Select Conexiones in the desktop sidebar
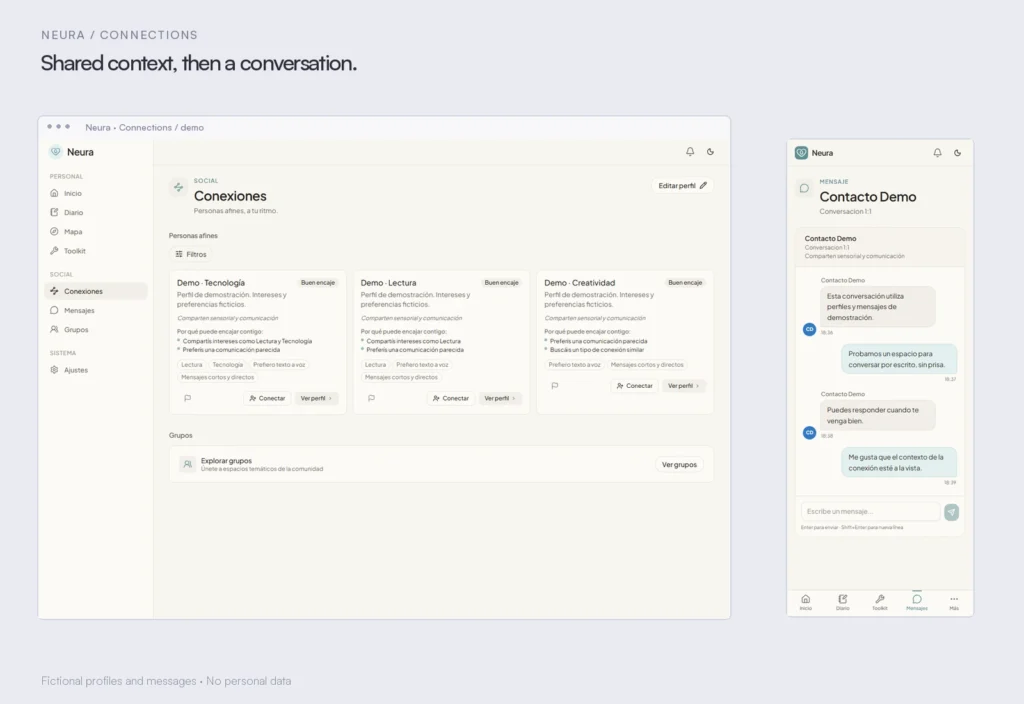This screenshot has height=704, width=1024. pos(95,291)
